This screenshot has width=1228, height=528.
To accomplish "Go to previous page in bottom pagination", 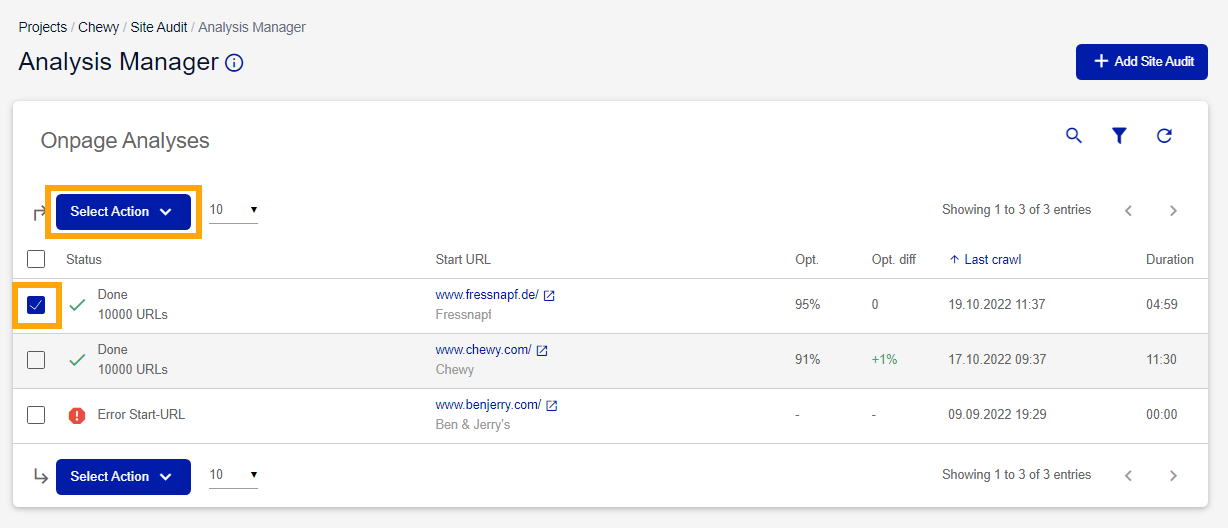I will click(x=1128, y=476).
